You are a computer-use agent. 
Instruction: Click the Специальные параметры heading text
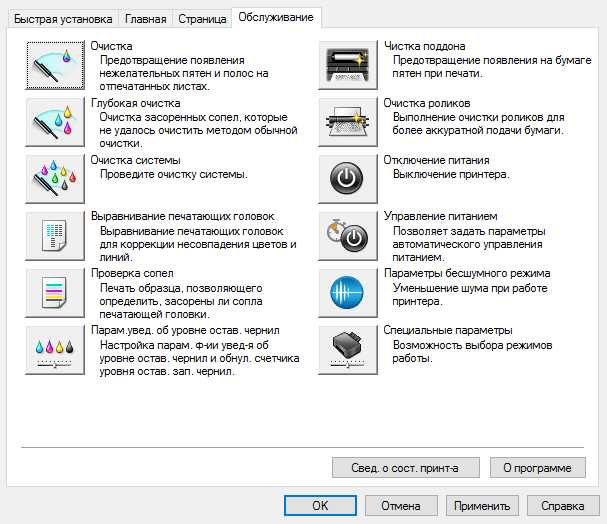(x=448, y=330)
